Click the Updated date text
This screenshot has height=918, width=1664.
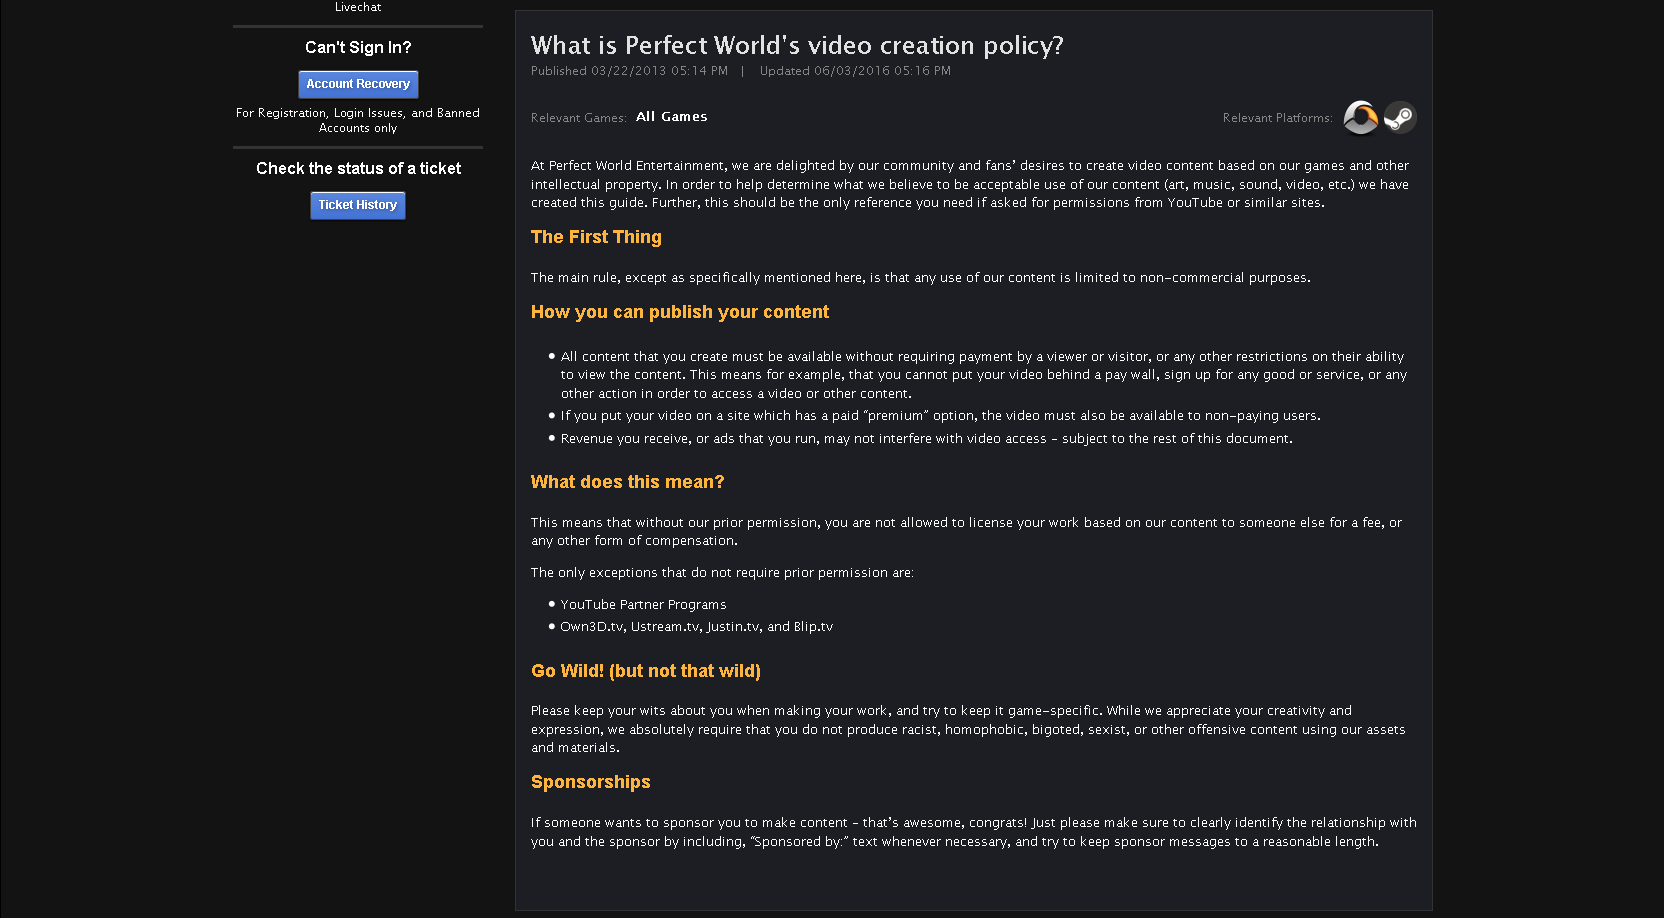(855, 71)
